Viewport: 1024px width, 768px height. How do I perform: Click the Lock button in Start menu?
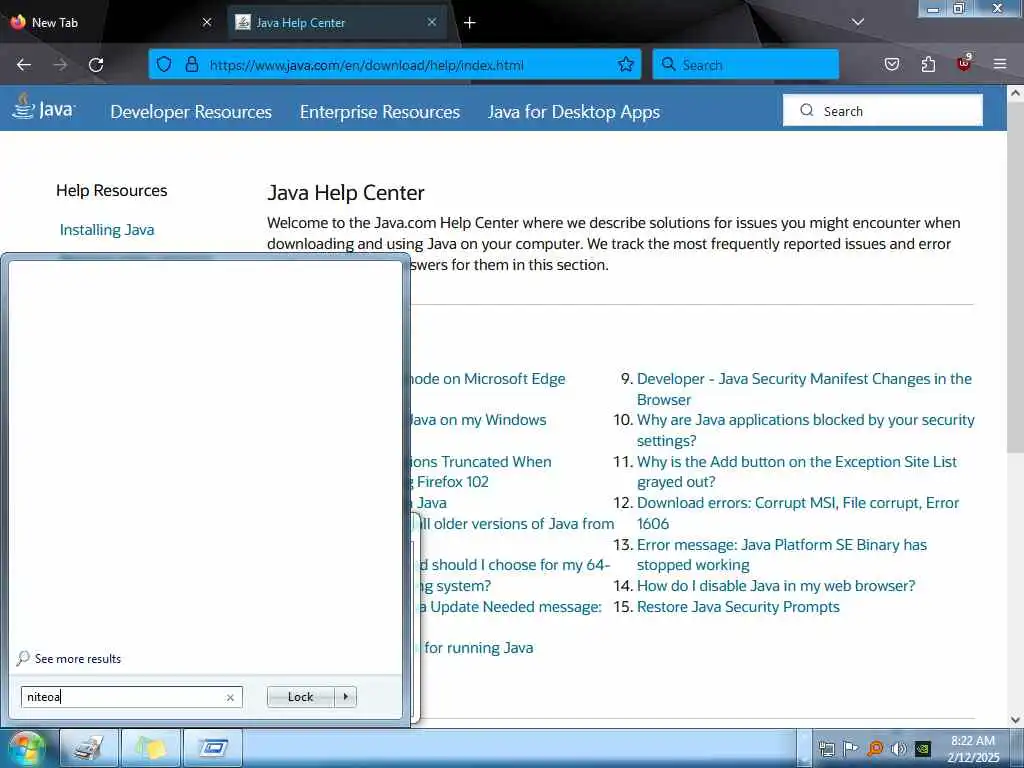[x=300, y=697]
